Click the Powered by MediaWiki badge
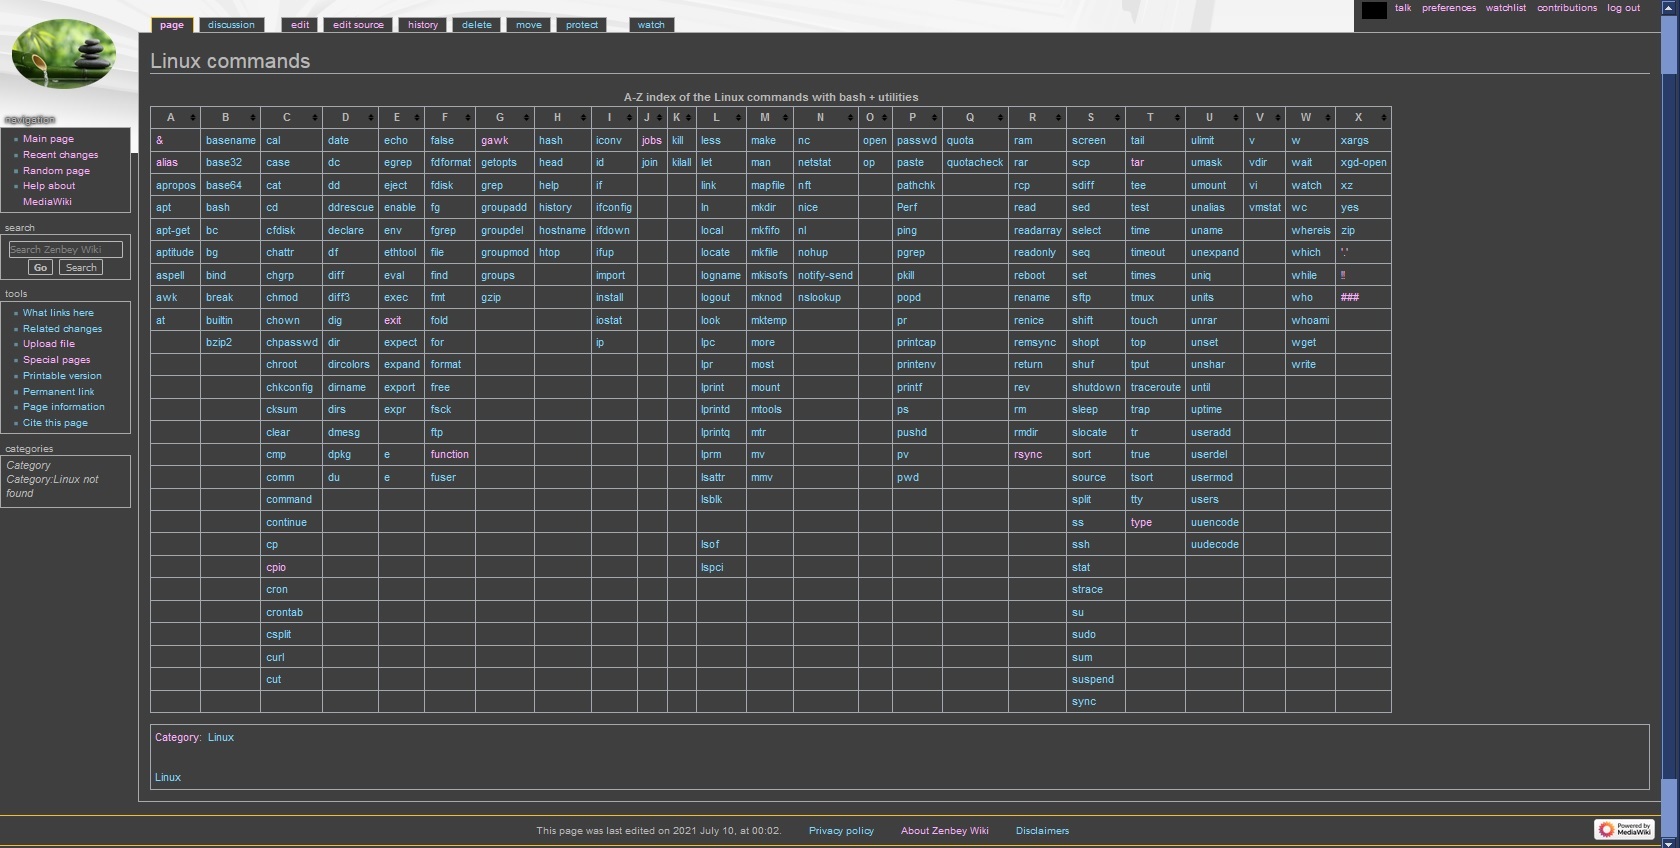 click(x=1624, y=829)
